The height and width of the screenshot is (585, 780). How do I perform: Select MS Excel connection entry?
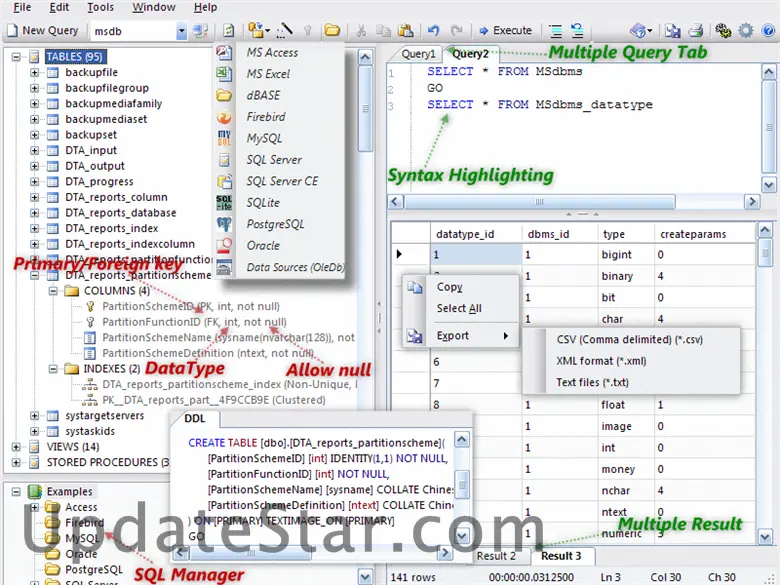280,74
